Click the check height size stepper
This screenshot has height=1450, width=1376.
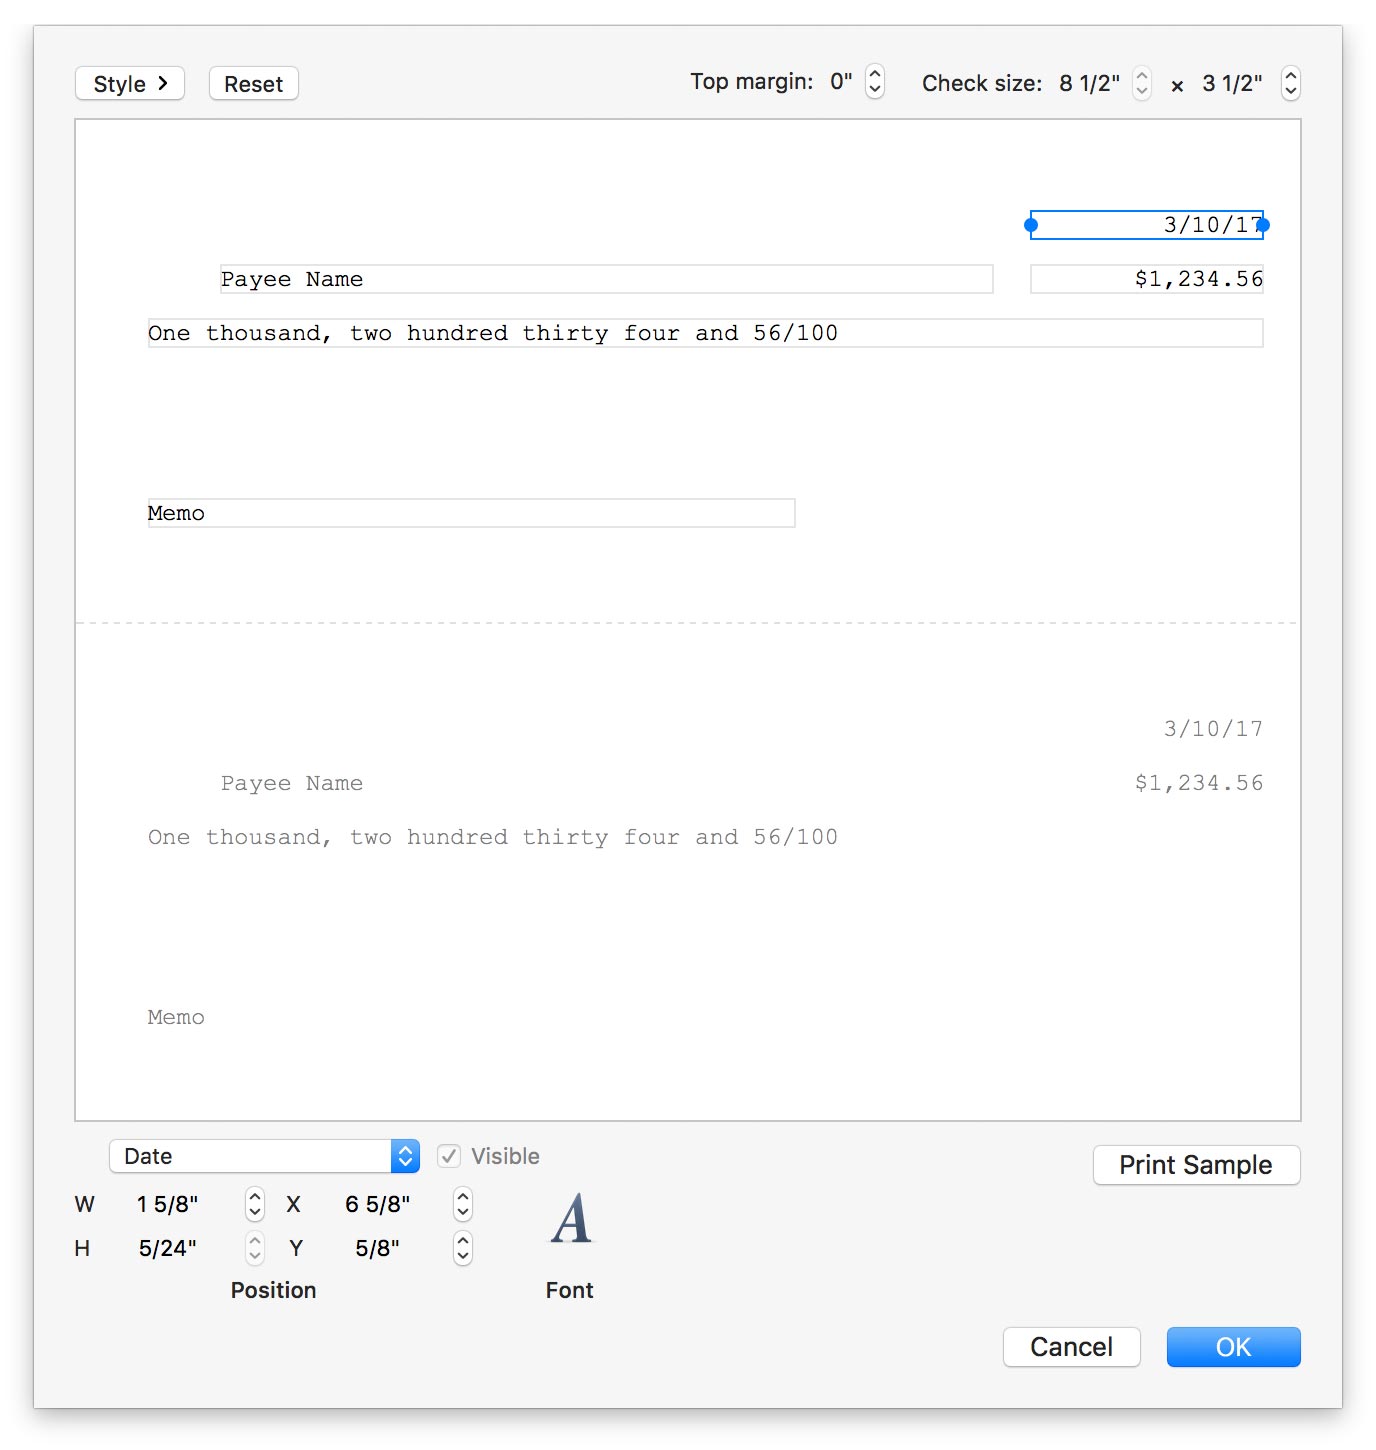pyautogui.click(x=1290, y=83)
